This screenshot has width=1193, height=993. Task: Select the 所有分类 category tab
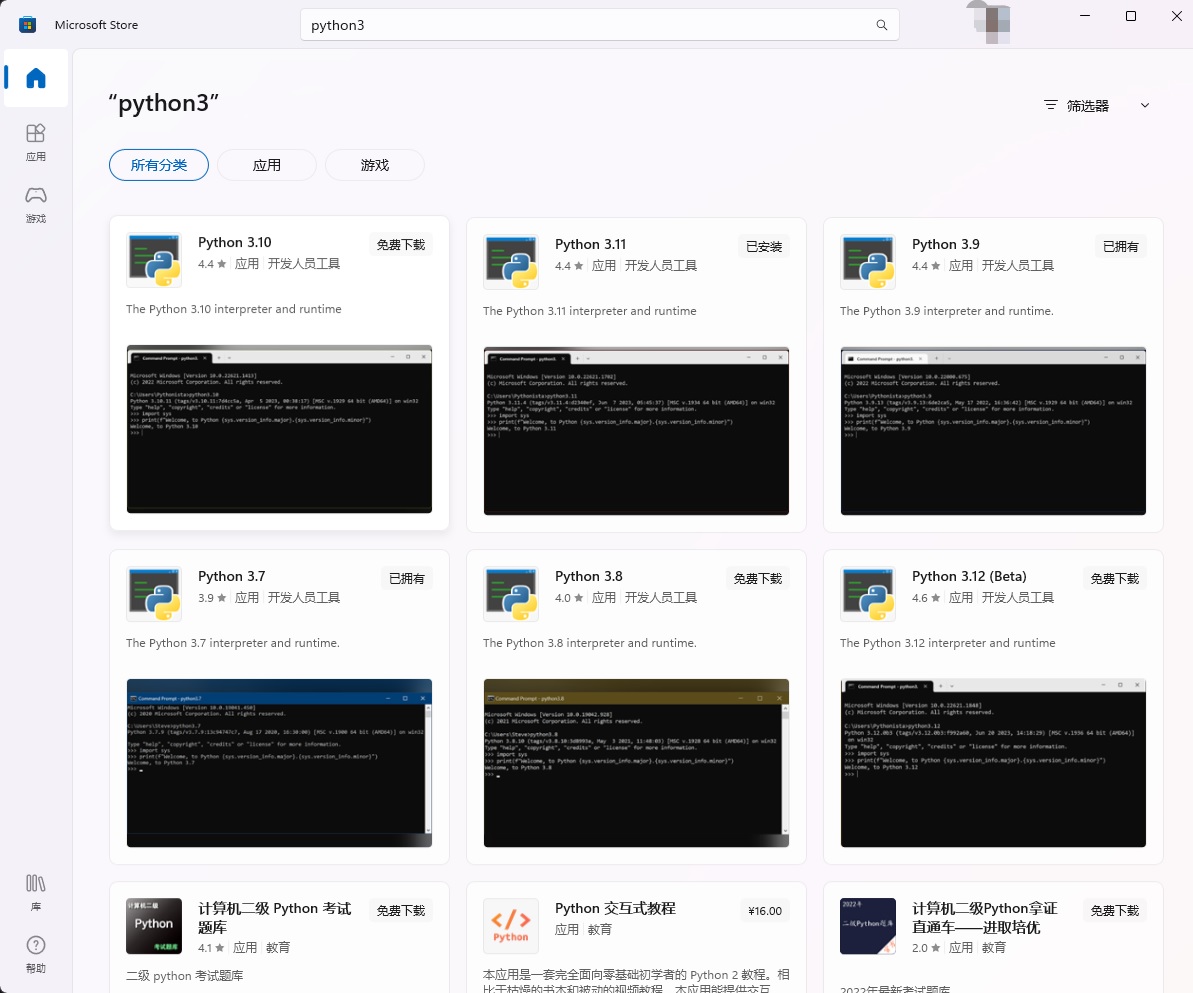[x=159, y=165]
